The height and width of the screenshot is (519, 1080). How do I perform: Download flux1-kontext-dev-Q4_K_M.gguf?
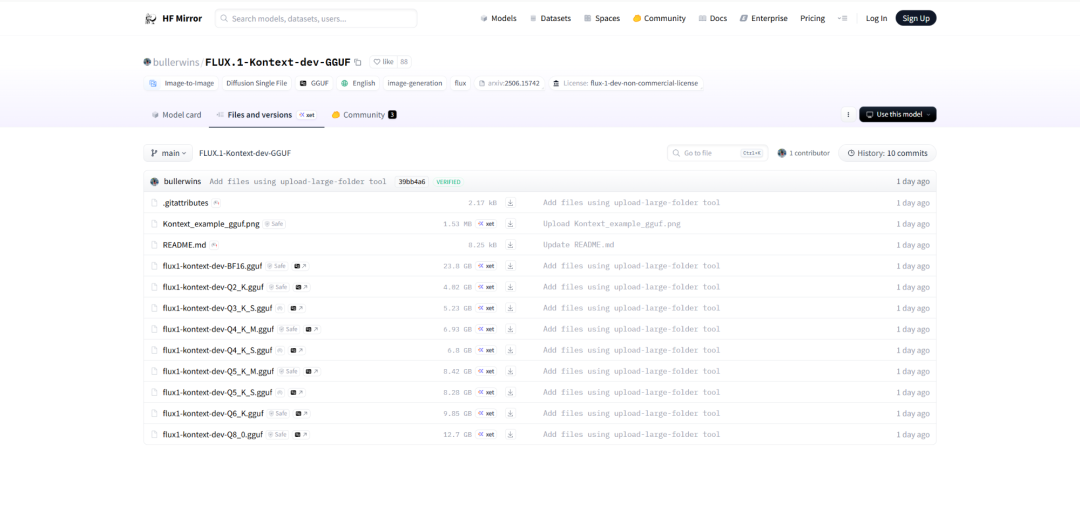pyautogui.click(x=510, y=329)
